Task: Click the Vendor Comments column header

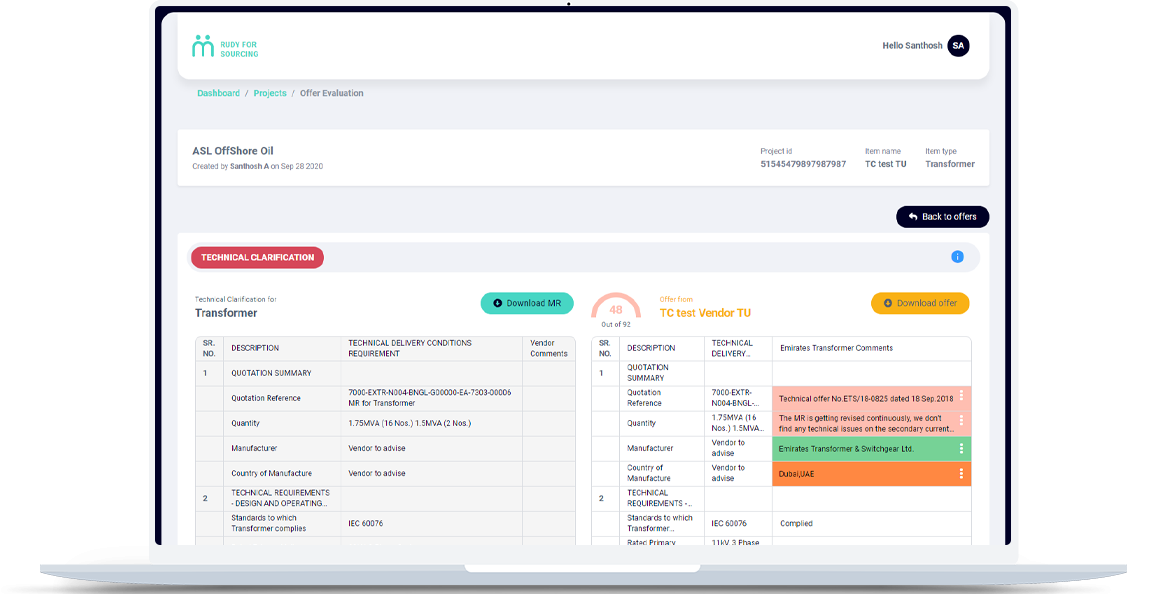Action: 549,348
